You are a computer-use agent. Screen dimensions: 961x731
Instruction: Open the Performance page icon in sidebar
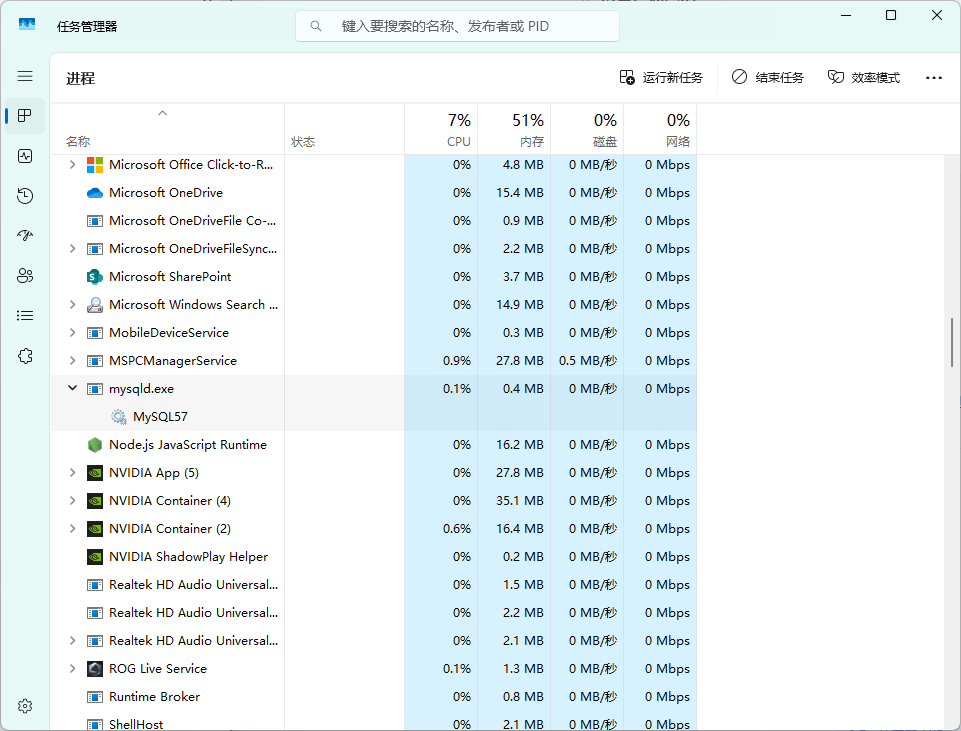[25, 156]
